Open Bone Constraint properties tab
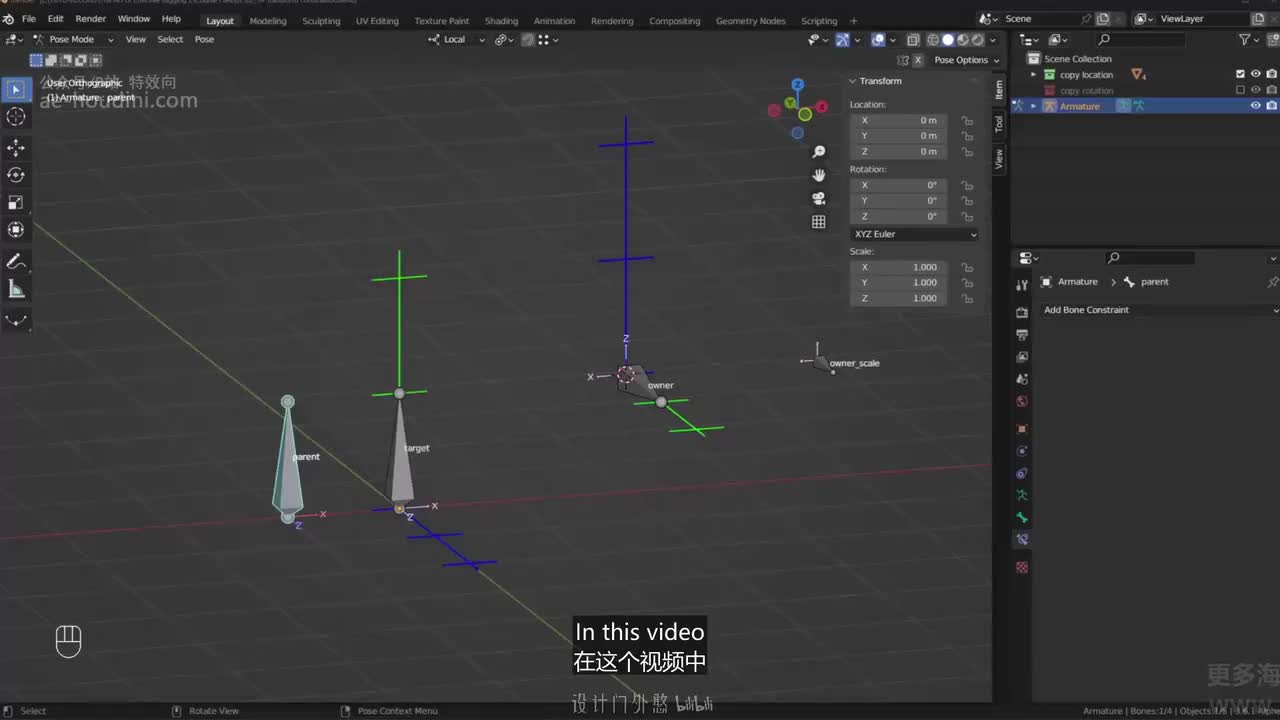 (x=1022, y=540)
